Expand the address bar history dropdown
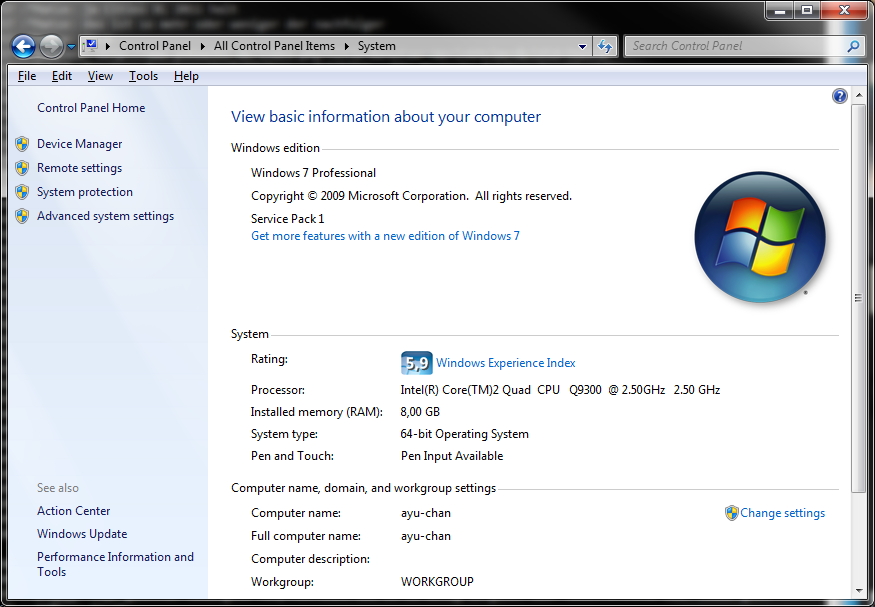 pyautogui.click(x=583, y=46)
